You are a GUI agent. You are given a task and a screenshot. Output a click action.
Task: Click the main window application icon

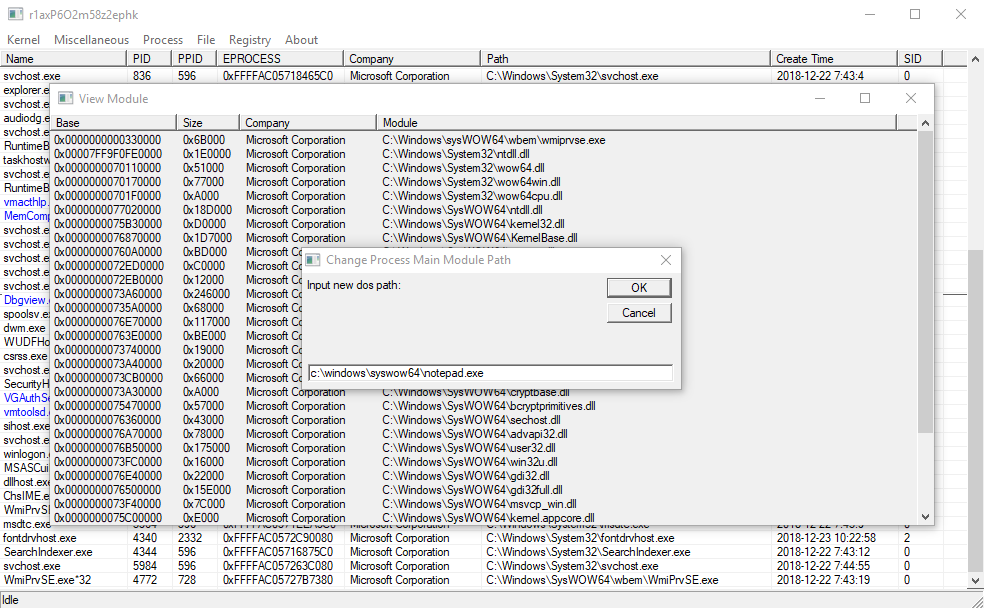pos(16,14)
